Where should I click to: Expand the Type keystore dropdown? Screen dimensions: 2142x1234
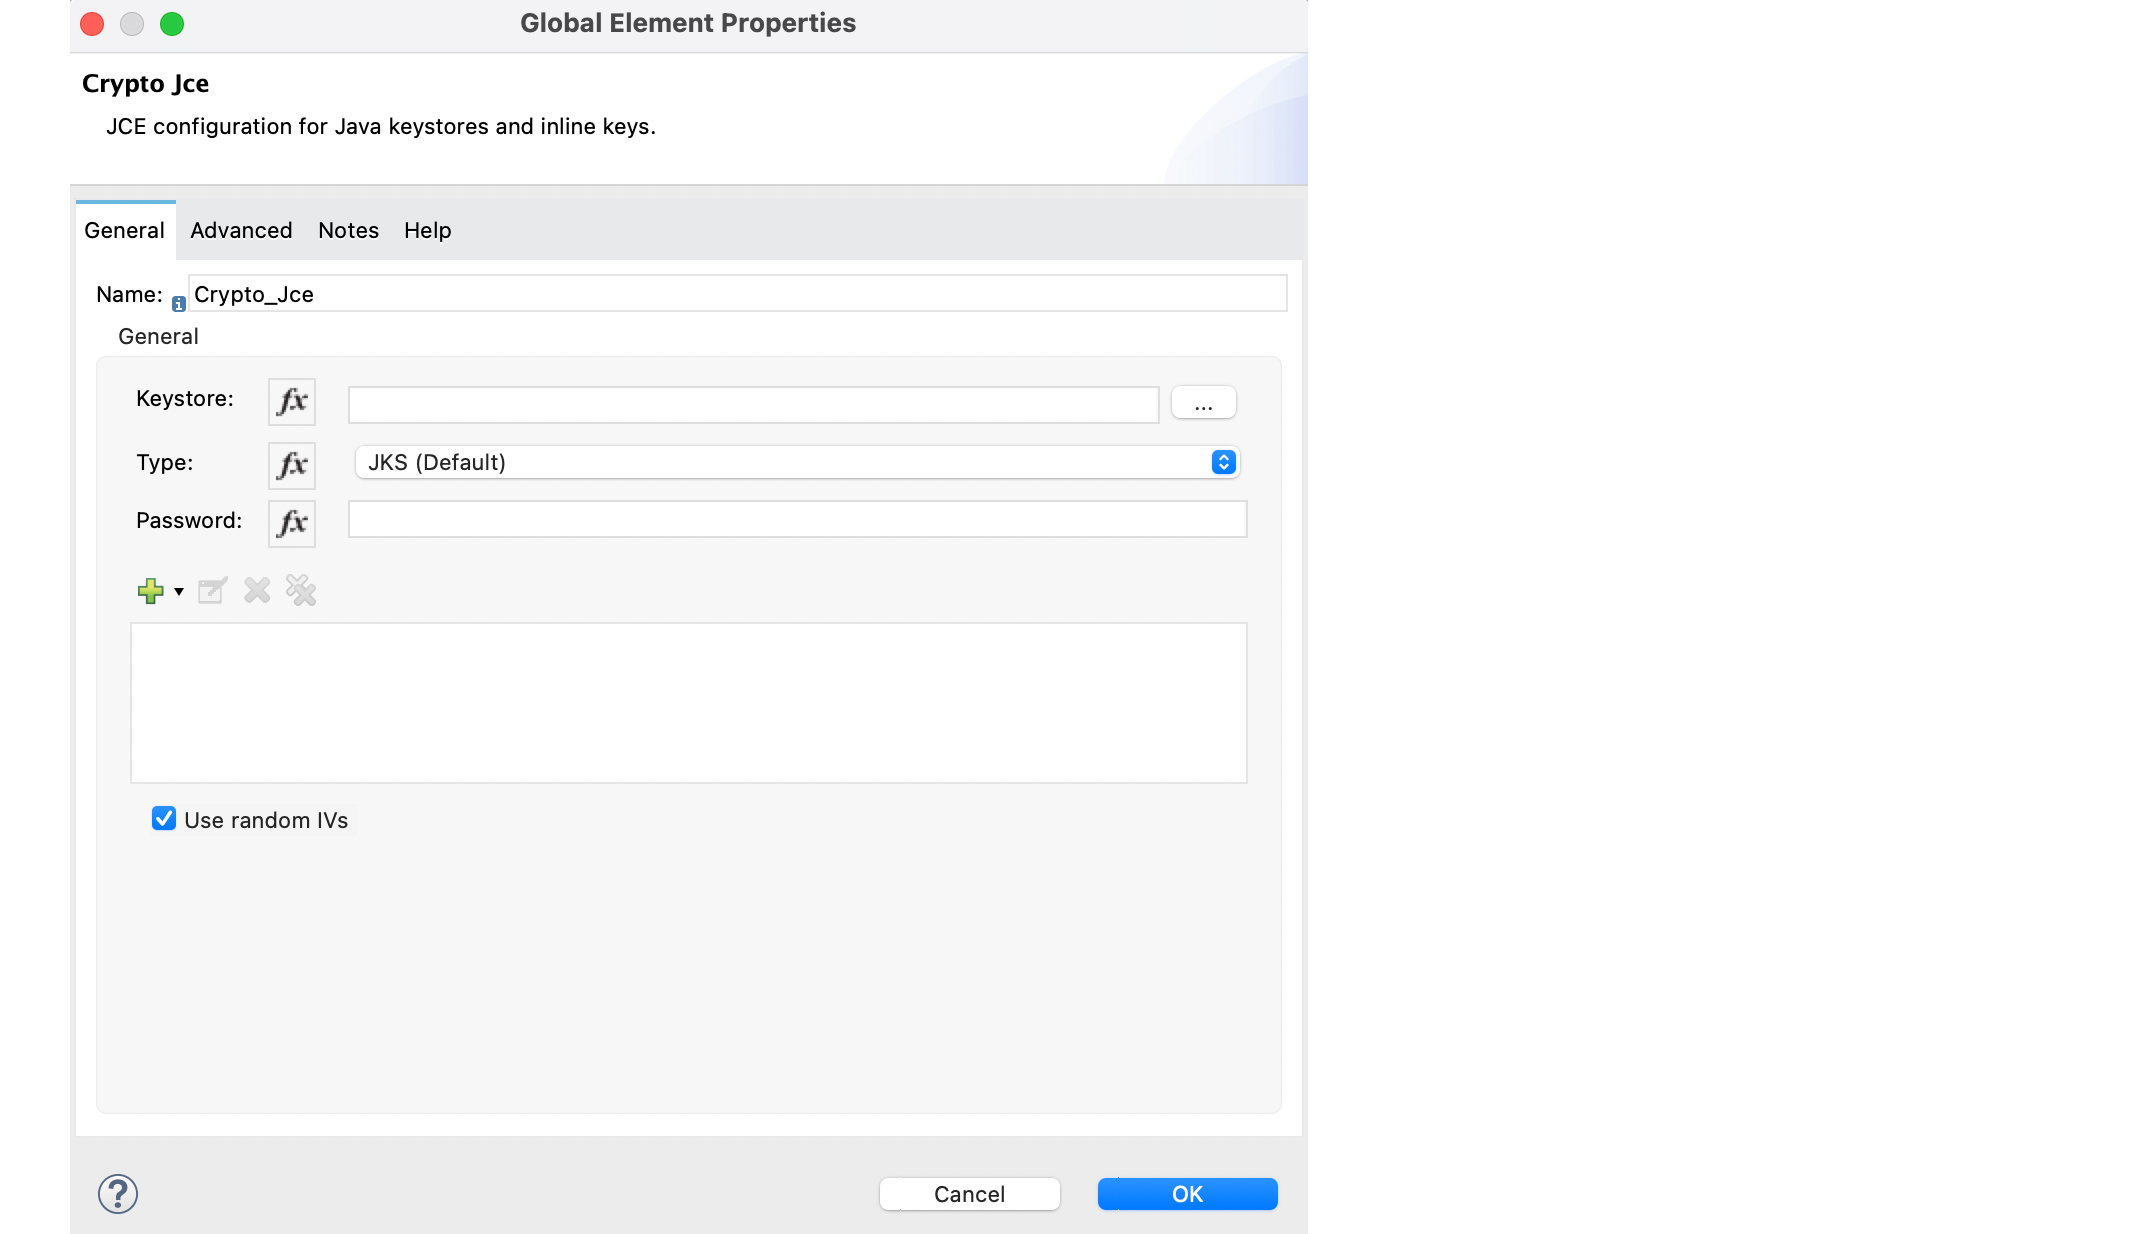(x=1221, y=462)
